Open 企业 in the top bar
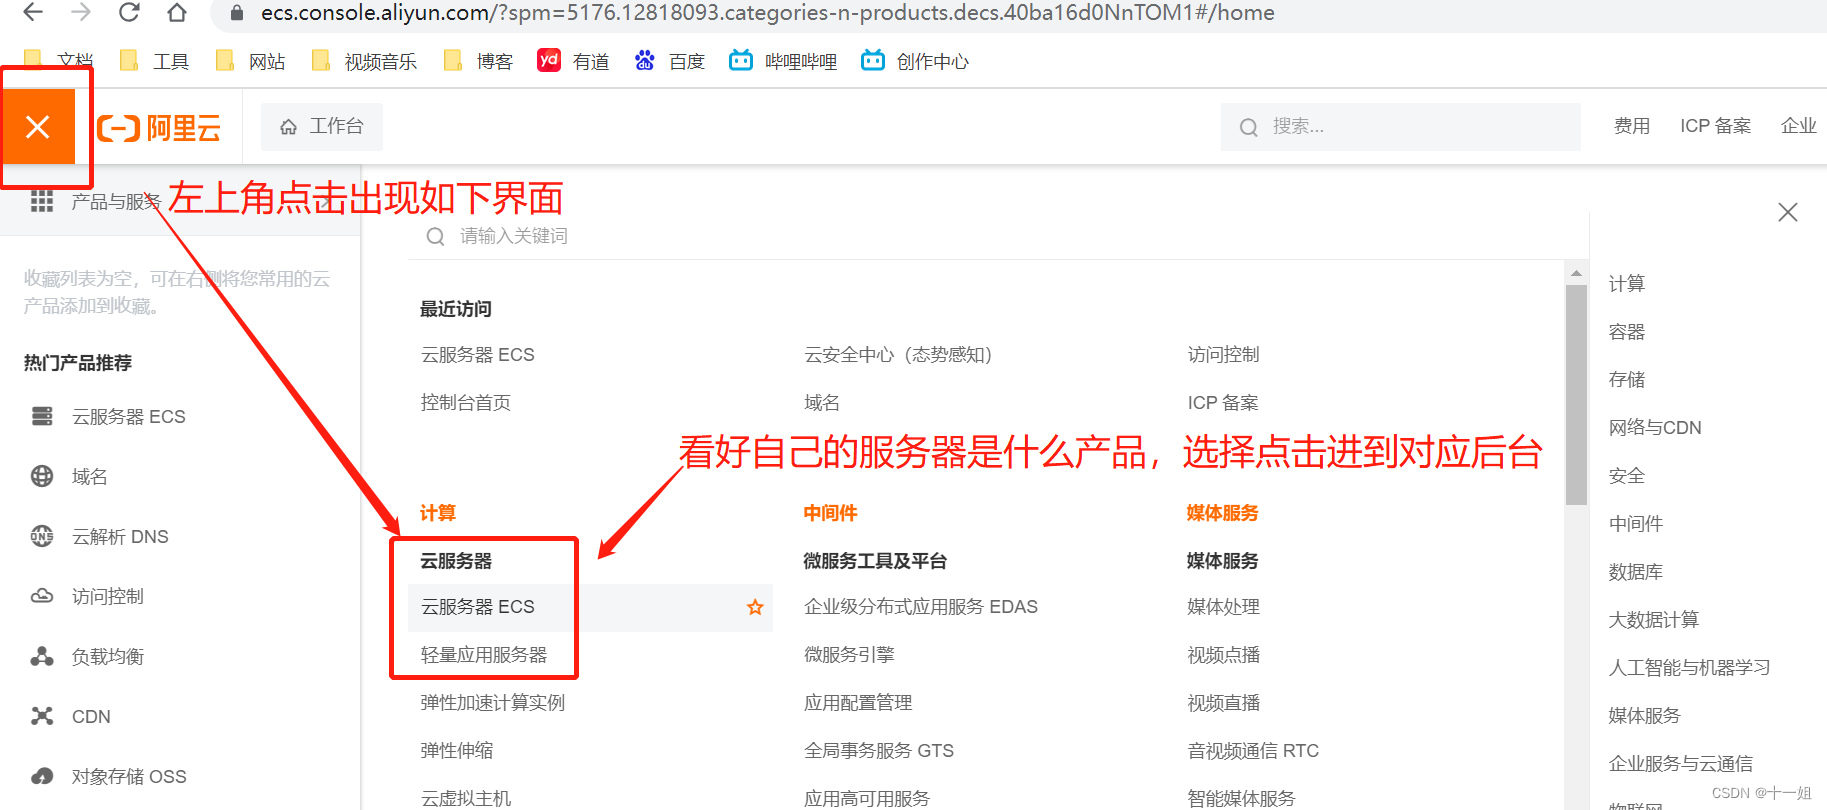1827x810 pixels. click(x=1799, y=126)
